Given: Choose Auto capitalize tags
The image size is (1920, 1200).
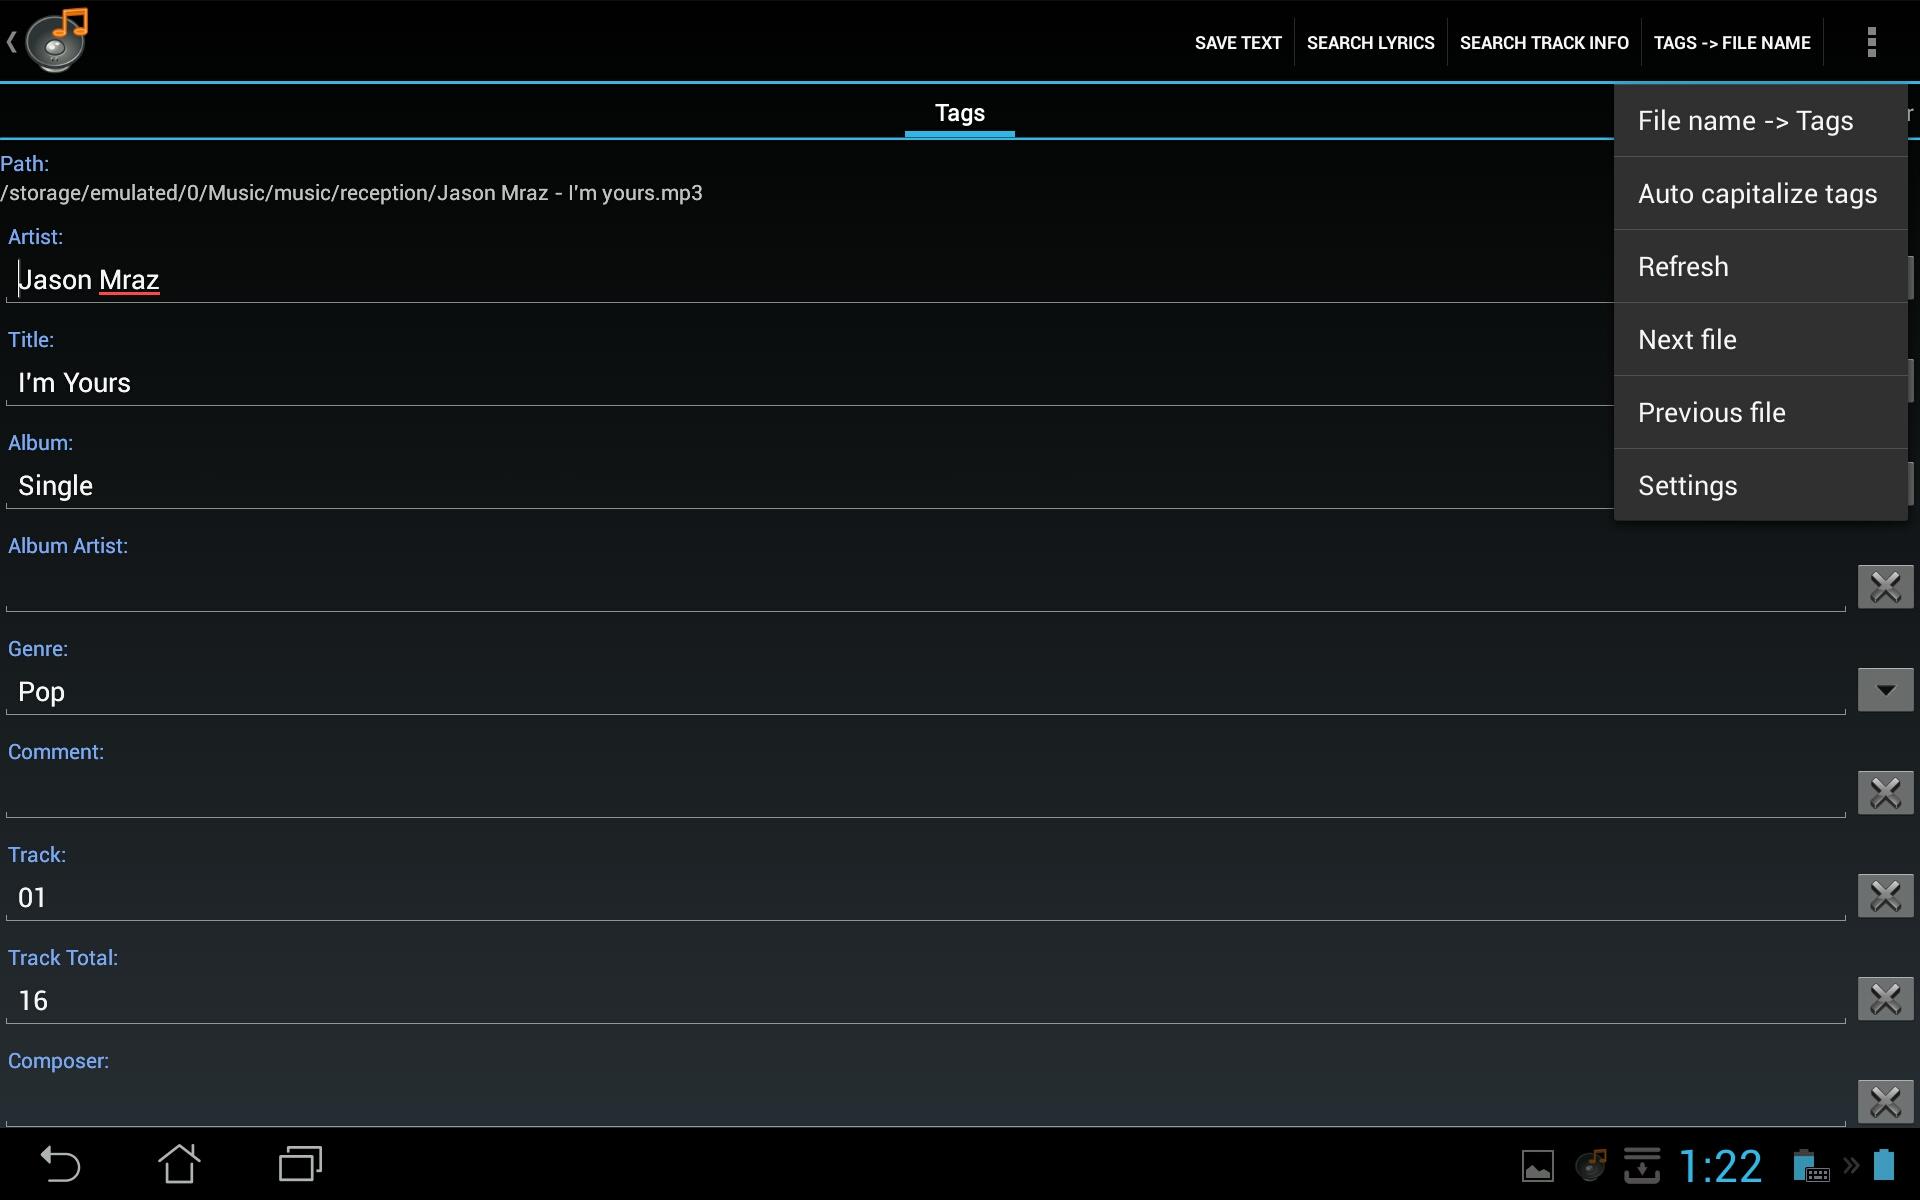Looking at the screenshot, I should point(1757,194).
